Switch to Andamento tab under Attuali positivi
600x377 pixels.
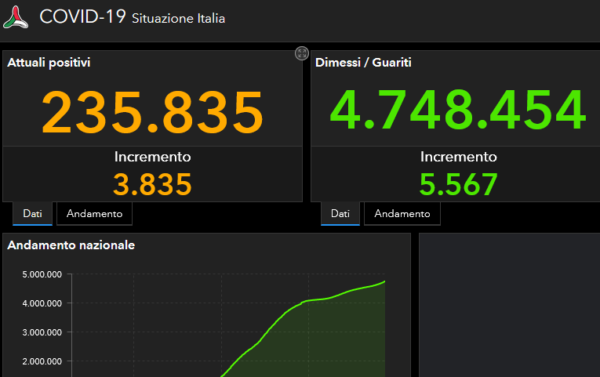[x=95, y=214]
